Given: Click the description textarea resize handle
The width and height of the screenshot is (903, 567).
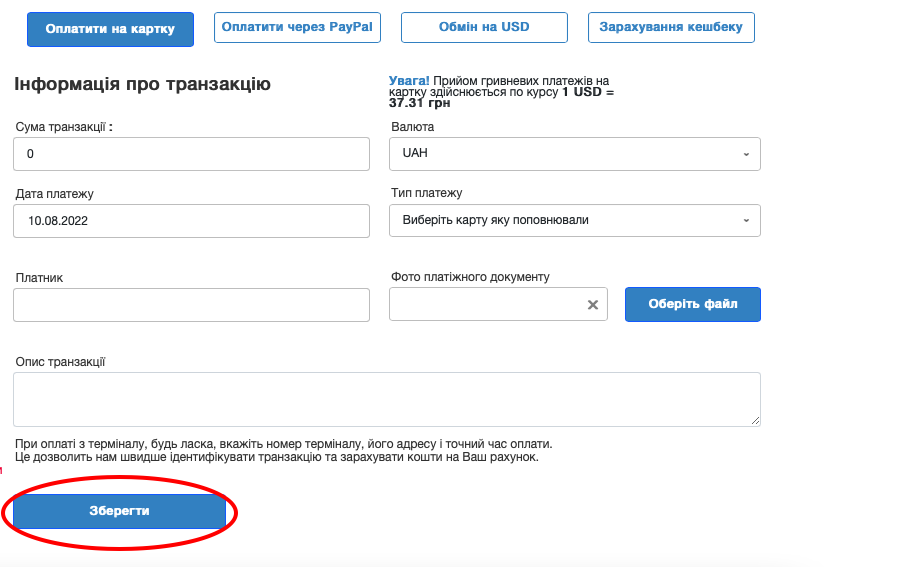Looking at the screenshot, I should 755,421.
